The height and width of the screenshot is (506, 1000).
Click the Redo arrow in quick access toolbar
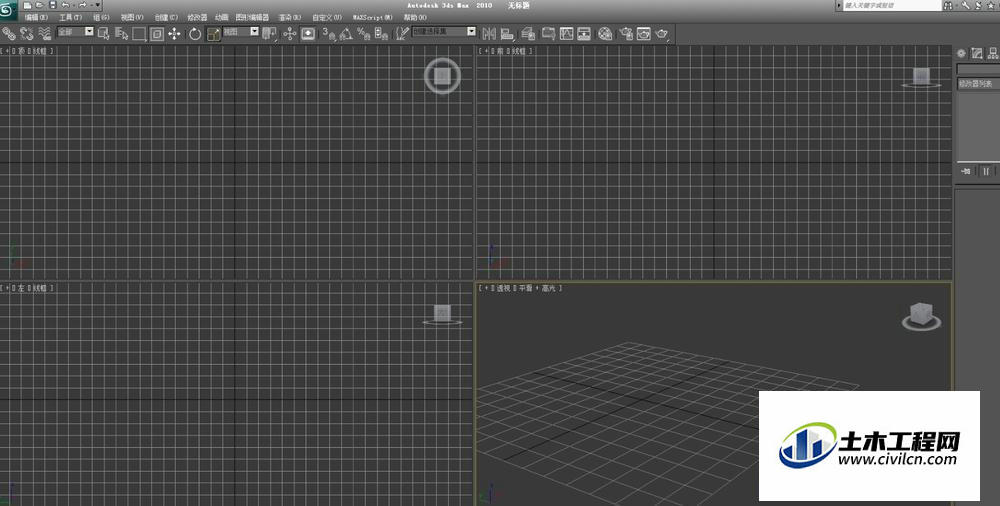click(83, 5)
